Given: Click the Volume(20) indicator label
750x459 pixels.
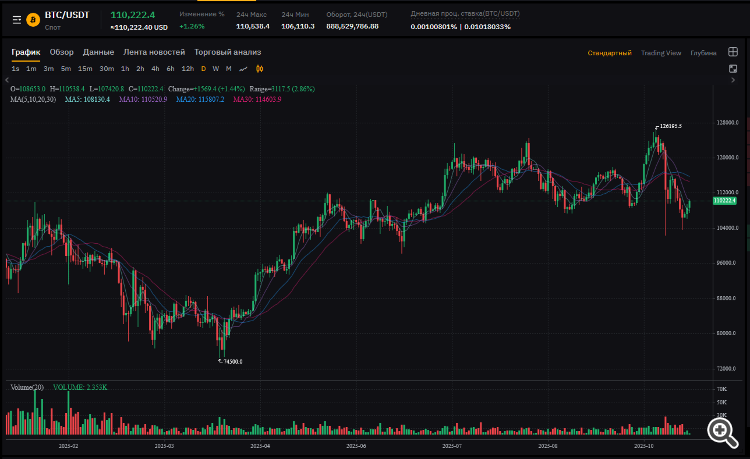Looking at the screenshot, I should point(27,387).
